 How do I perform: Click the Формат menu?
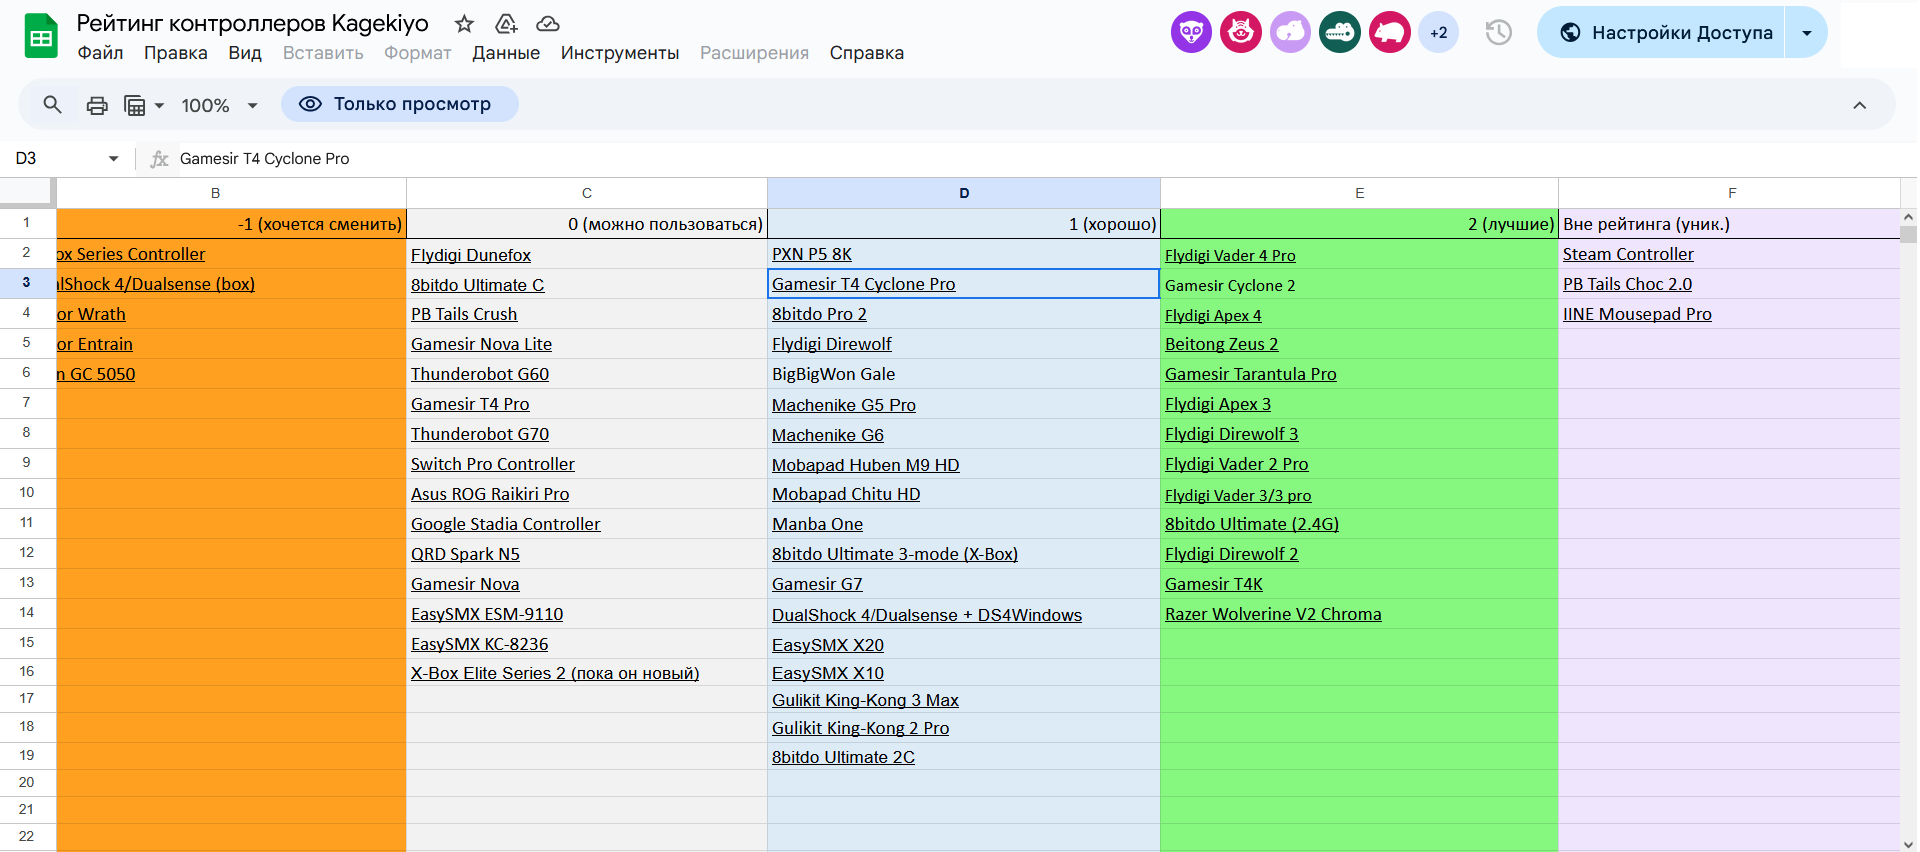pos(418,53)
